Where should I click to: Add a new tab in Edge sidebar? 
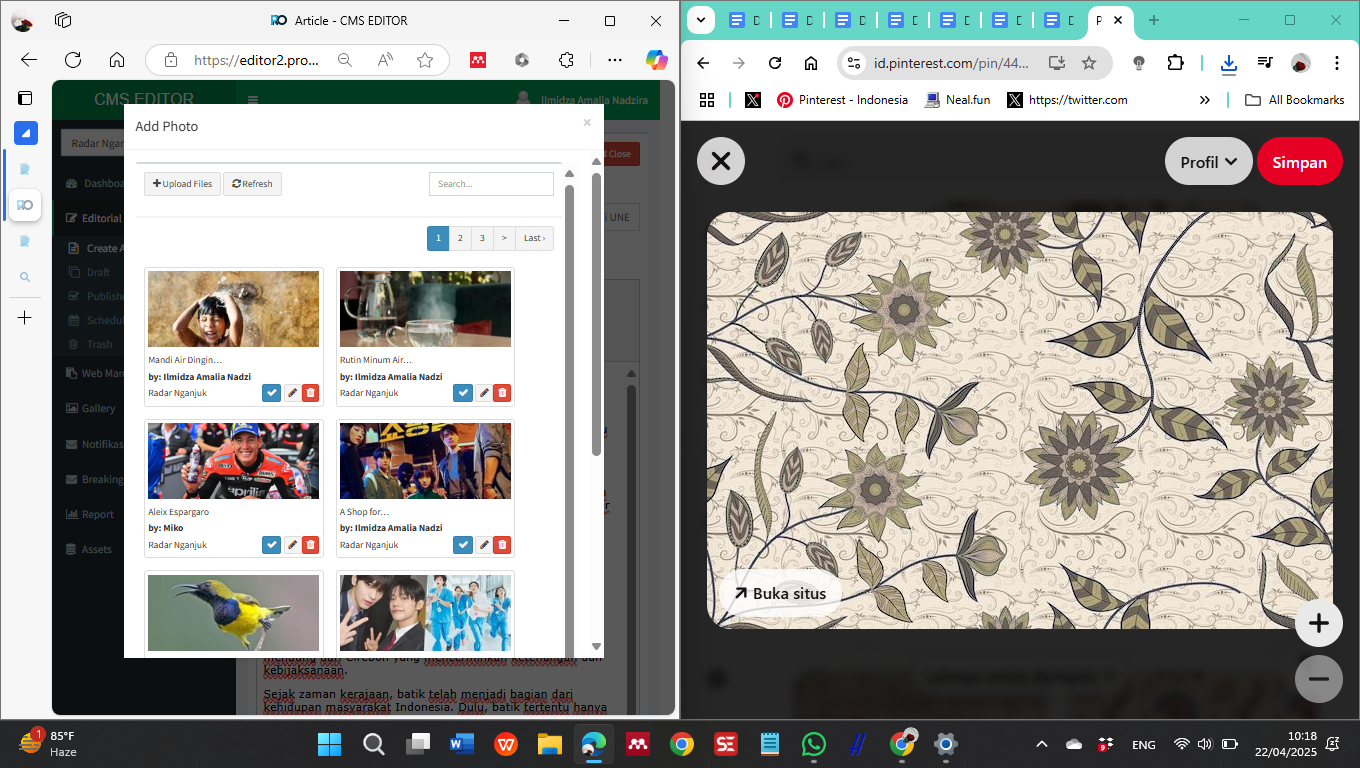click(25, 317)
